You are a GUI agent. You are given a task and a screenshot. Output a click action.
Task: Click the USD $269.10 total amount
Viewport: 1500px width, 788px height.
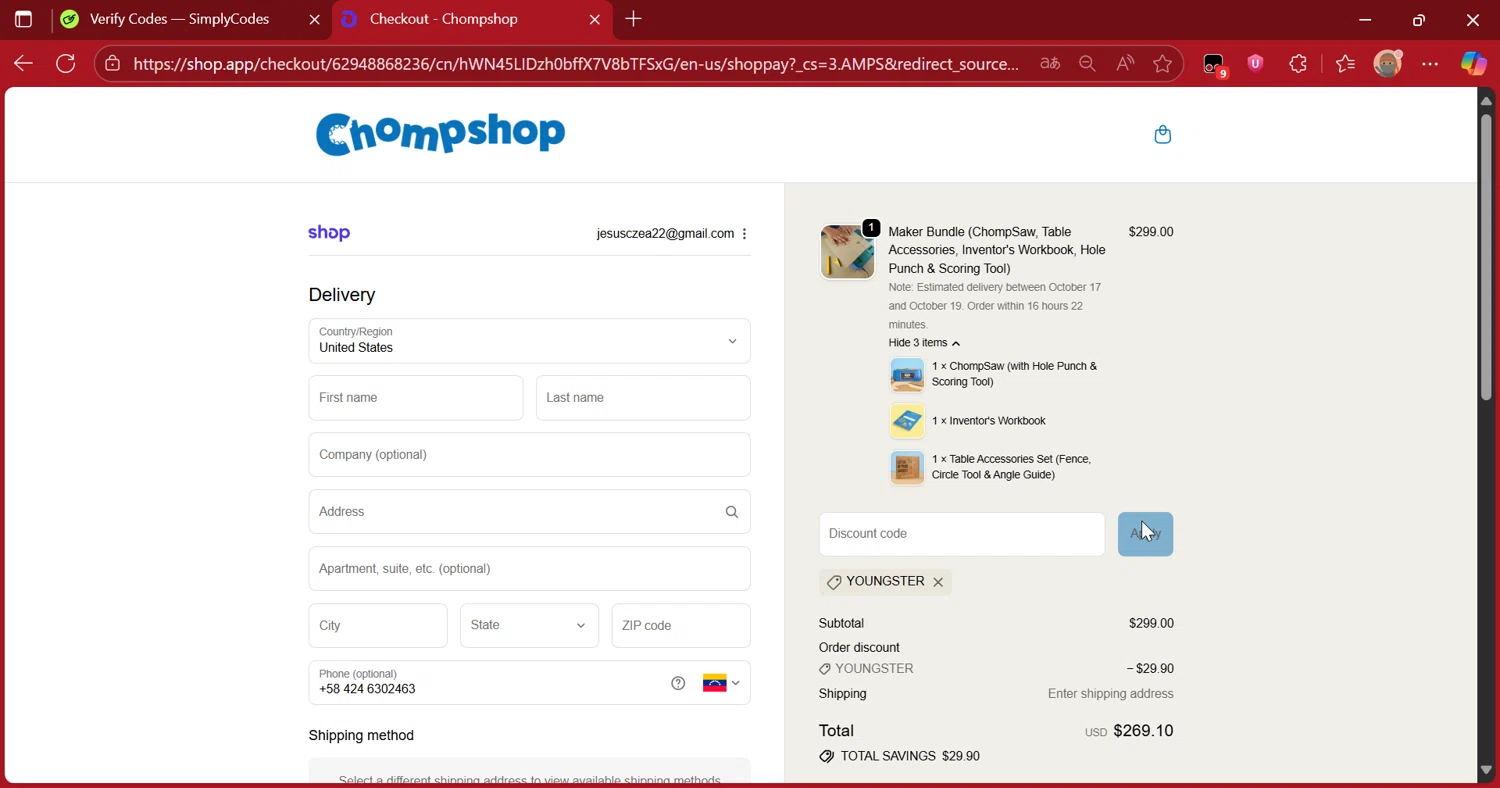[1129, 731]
